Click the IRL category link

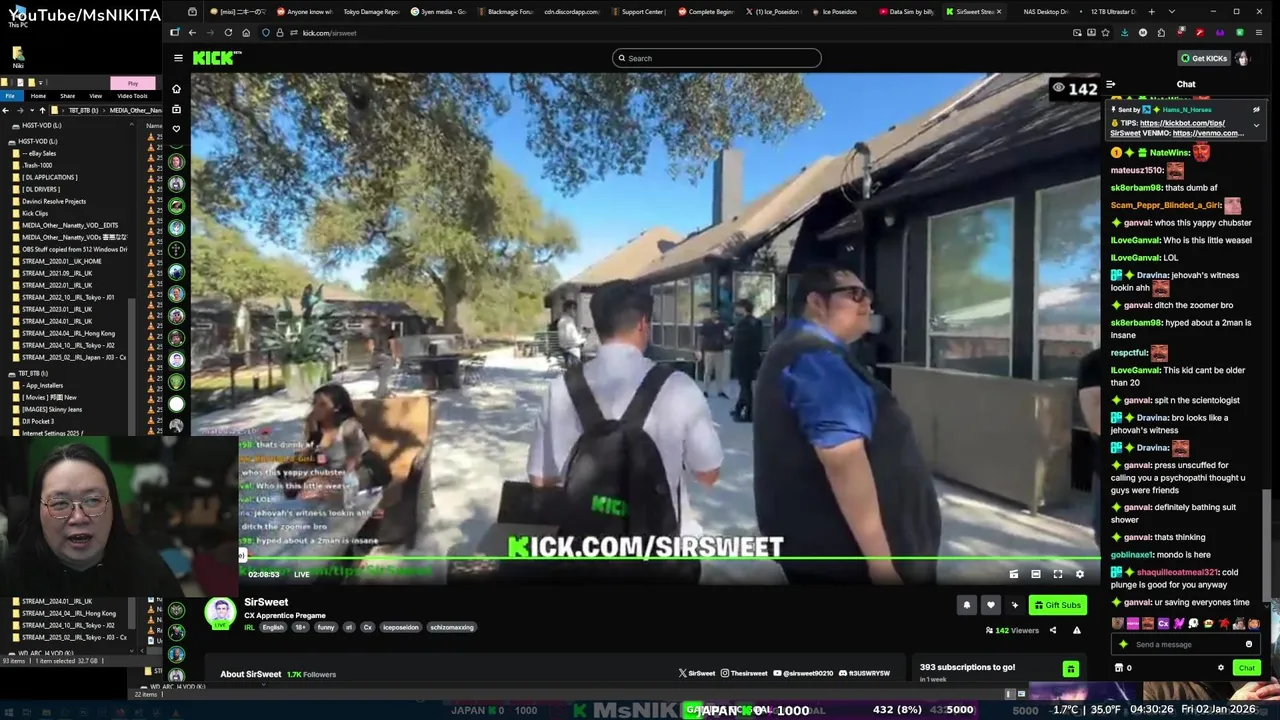pos(249,627)
